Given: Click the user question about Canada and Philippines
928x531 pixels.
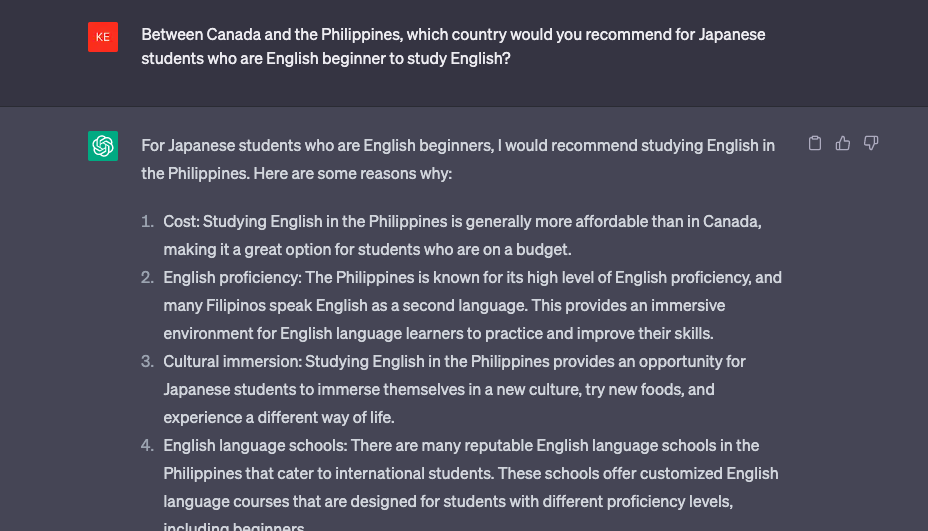Looking at the screenshot, I should click(x=453, y=46).
